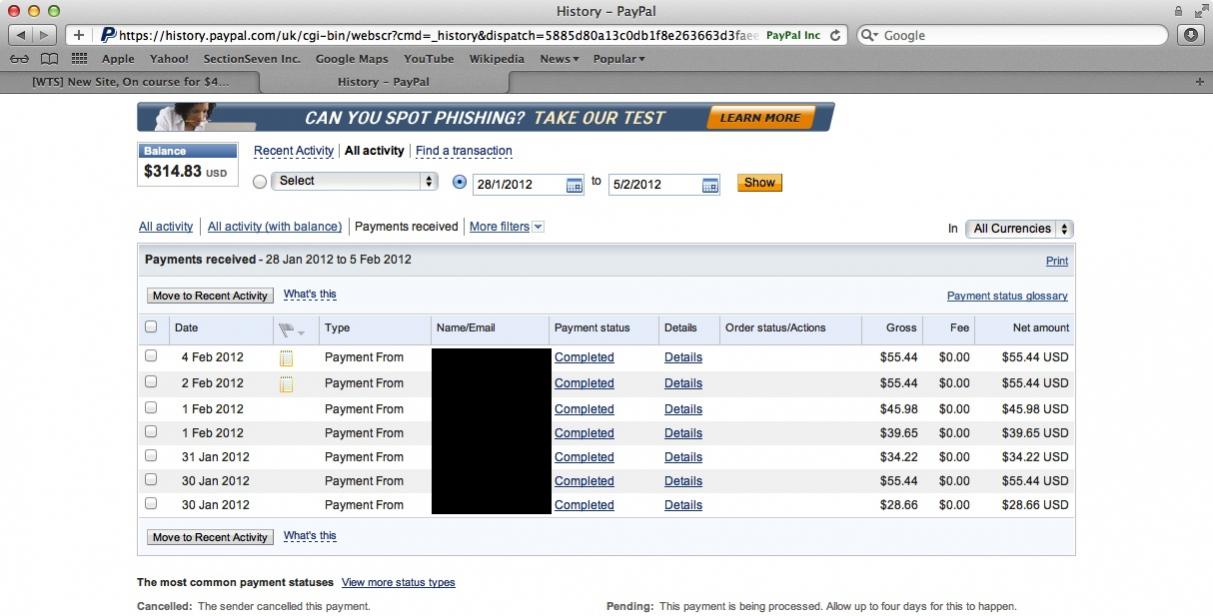Select the radio button beside Select dropdown
This screenshot has width=1213, height=616.
[x=260, y=182]
